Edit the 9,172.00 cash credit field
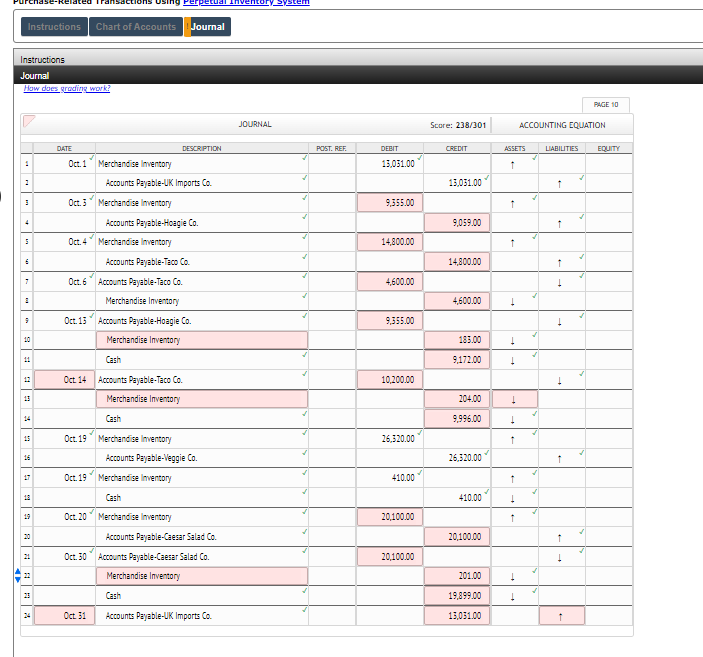The image size is (703, 657). click(x=457, y=359)
